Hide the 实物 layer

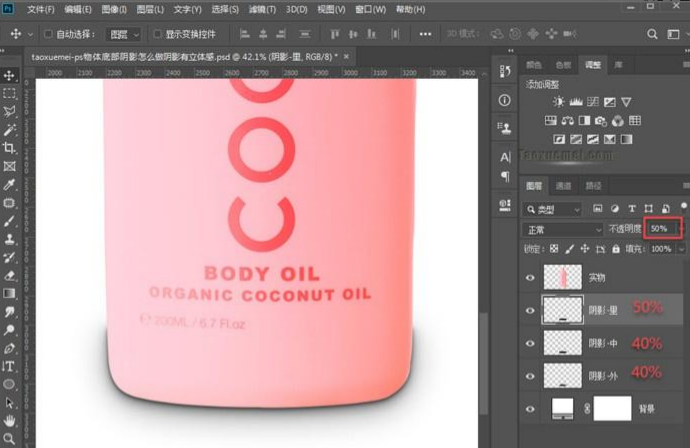(x=530, y=278)
